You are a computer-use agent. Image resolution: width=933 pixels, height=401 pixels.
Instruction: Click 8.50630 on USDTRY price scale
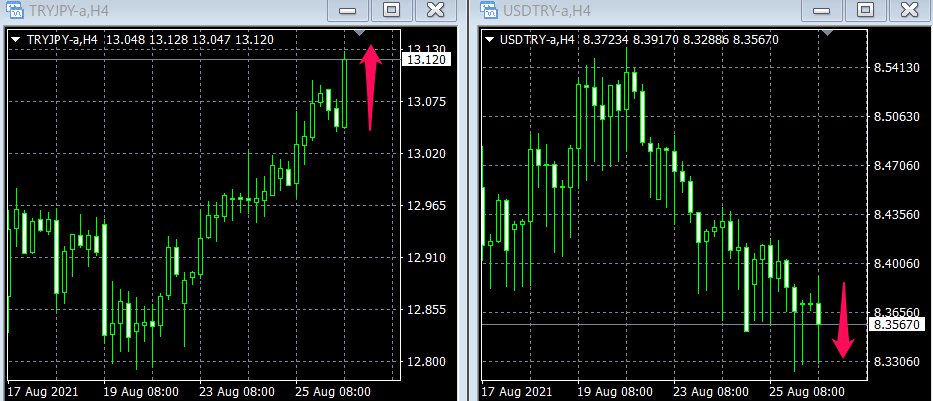pyautogui.click(x=897, y=116)
